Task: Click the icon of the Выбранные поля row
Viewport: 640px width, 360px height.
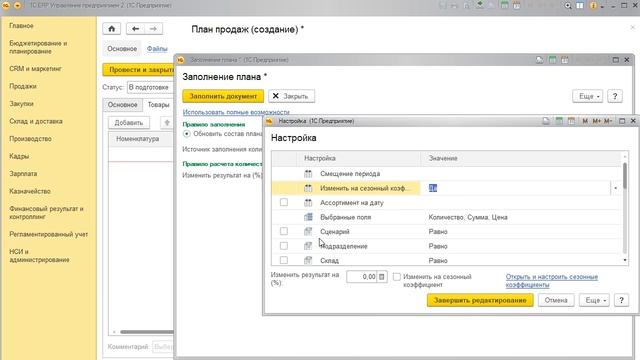Action: (308, 217)
